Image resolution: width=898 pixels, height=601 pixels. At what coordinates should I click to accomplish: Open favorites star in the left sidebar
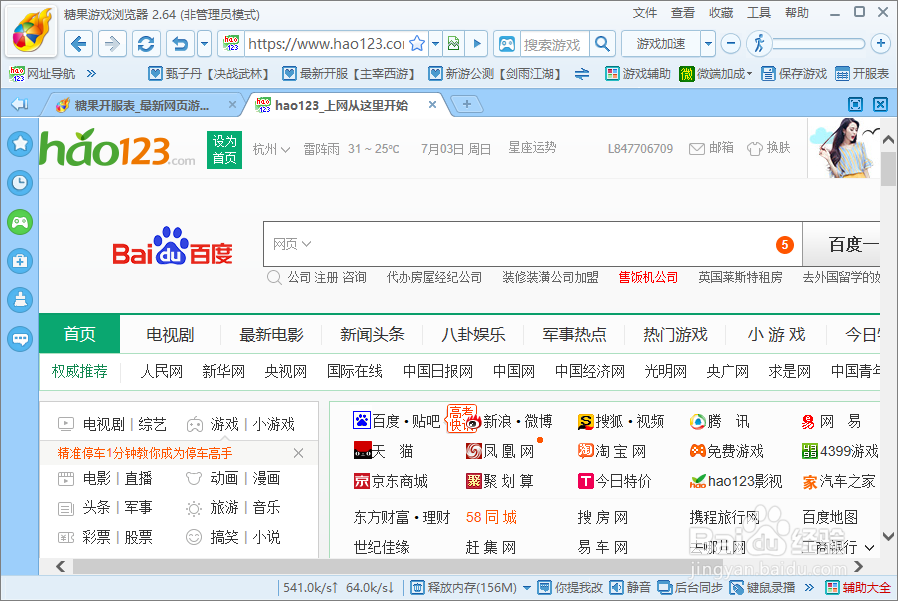point(20,143)
